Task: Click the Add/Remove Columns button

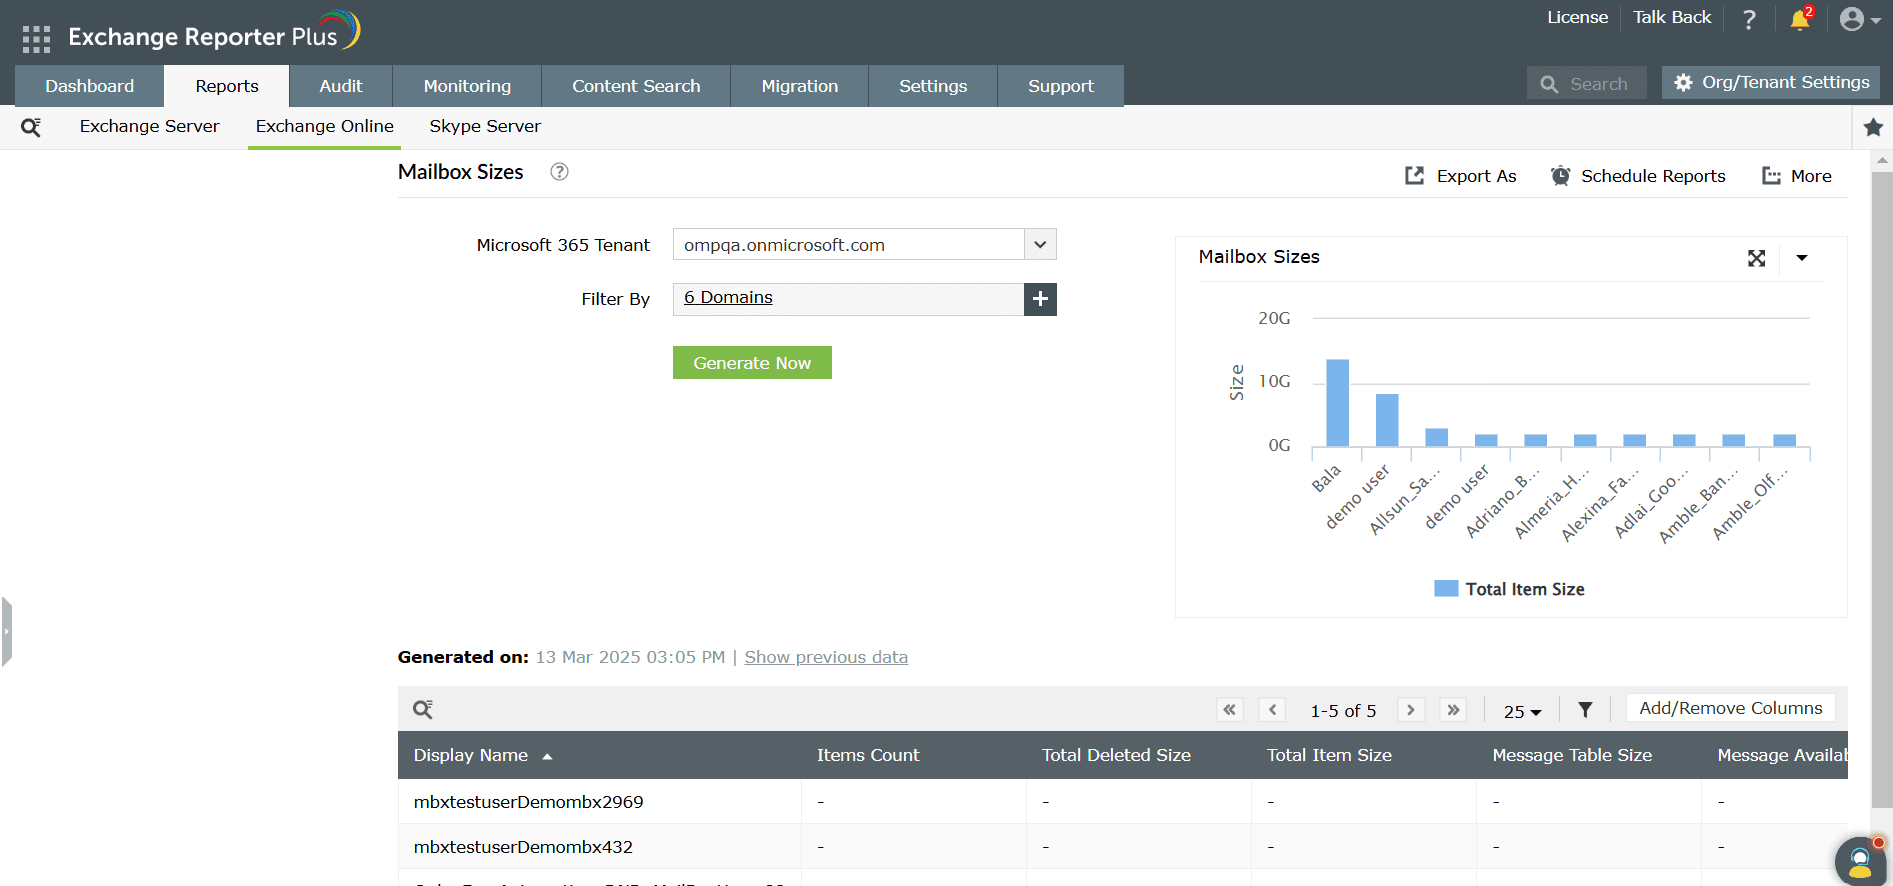Action: (1731, 708)
